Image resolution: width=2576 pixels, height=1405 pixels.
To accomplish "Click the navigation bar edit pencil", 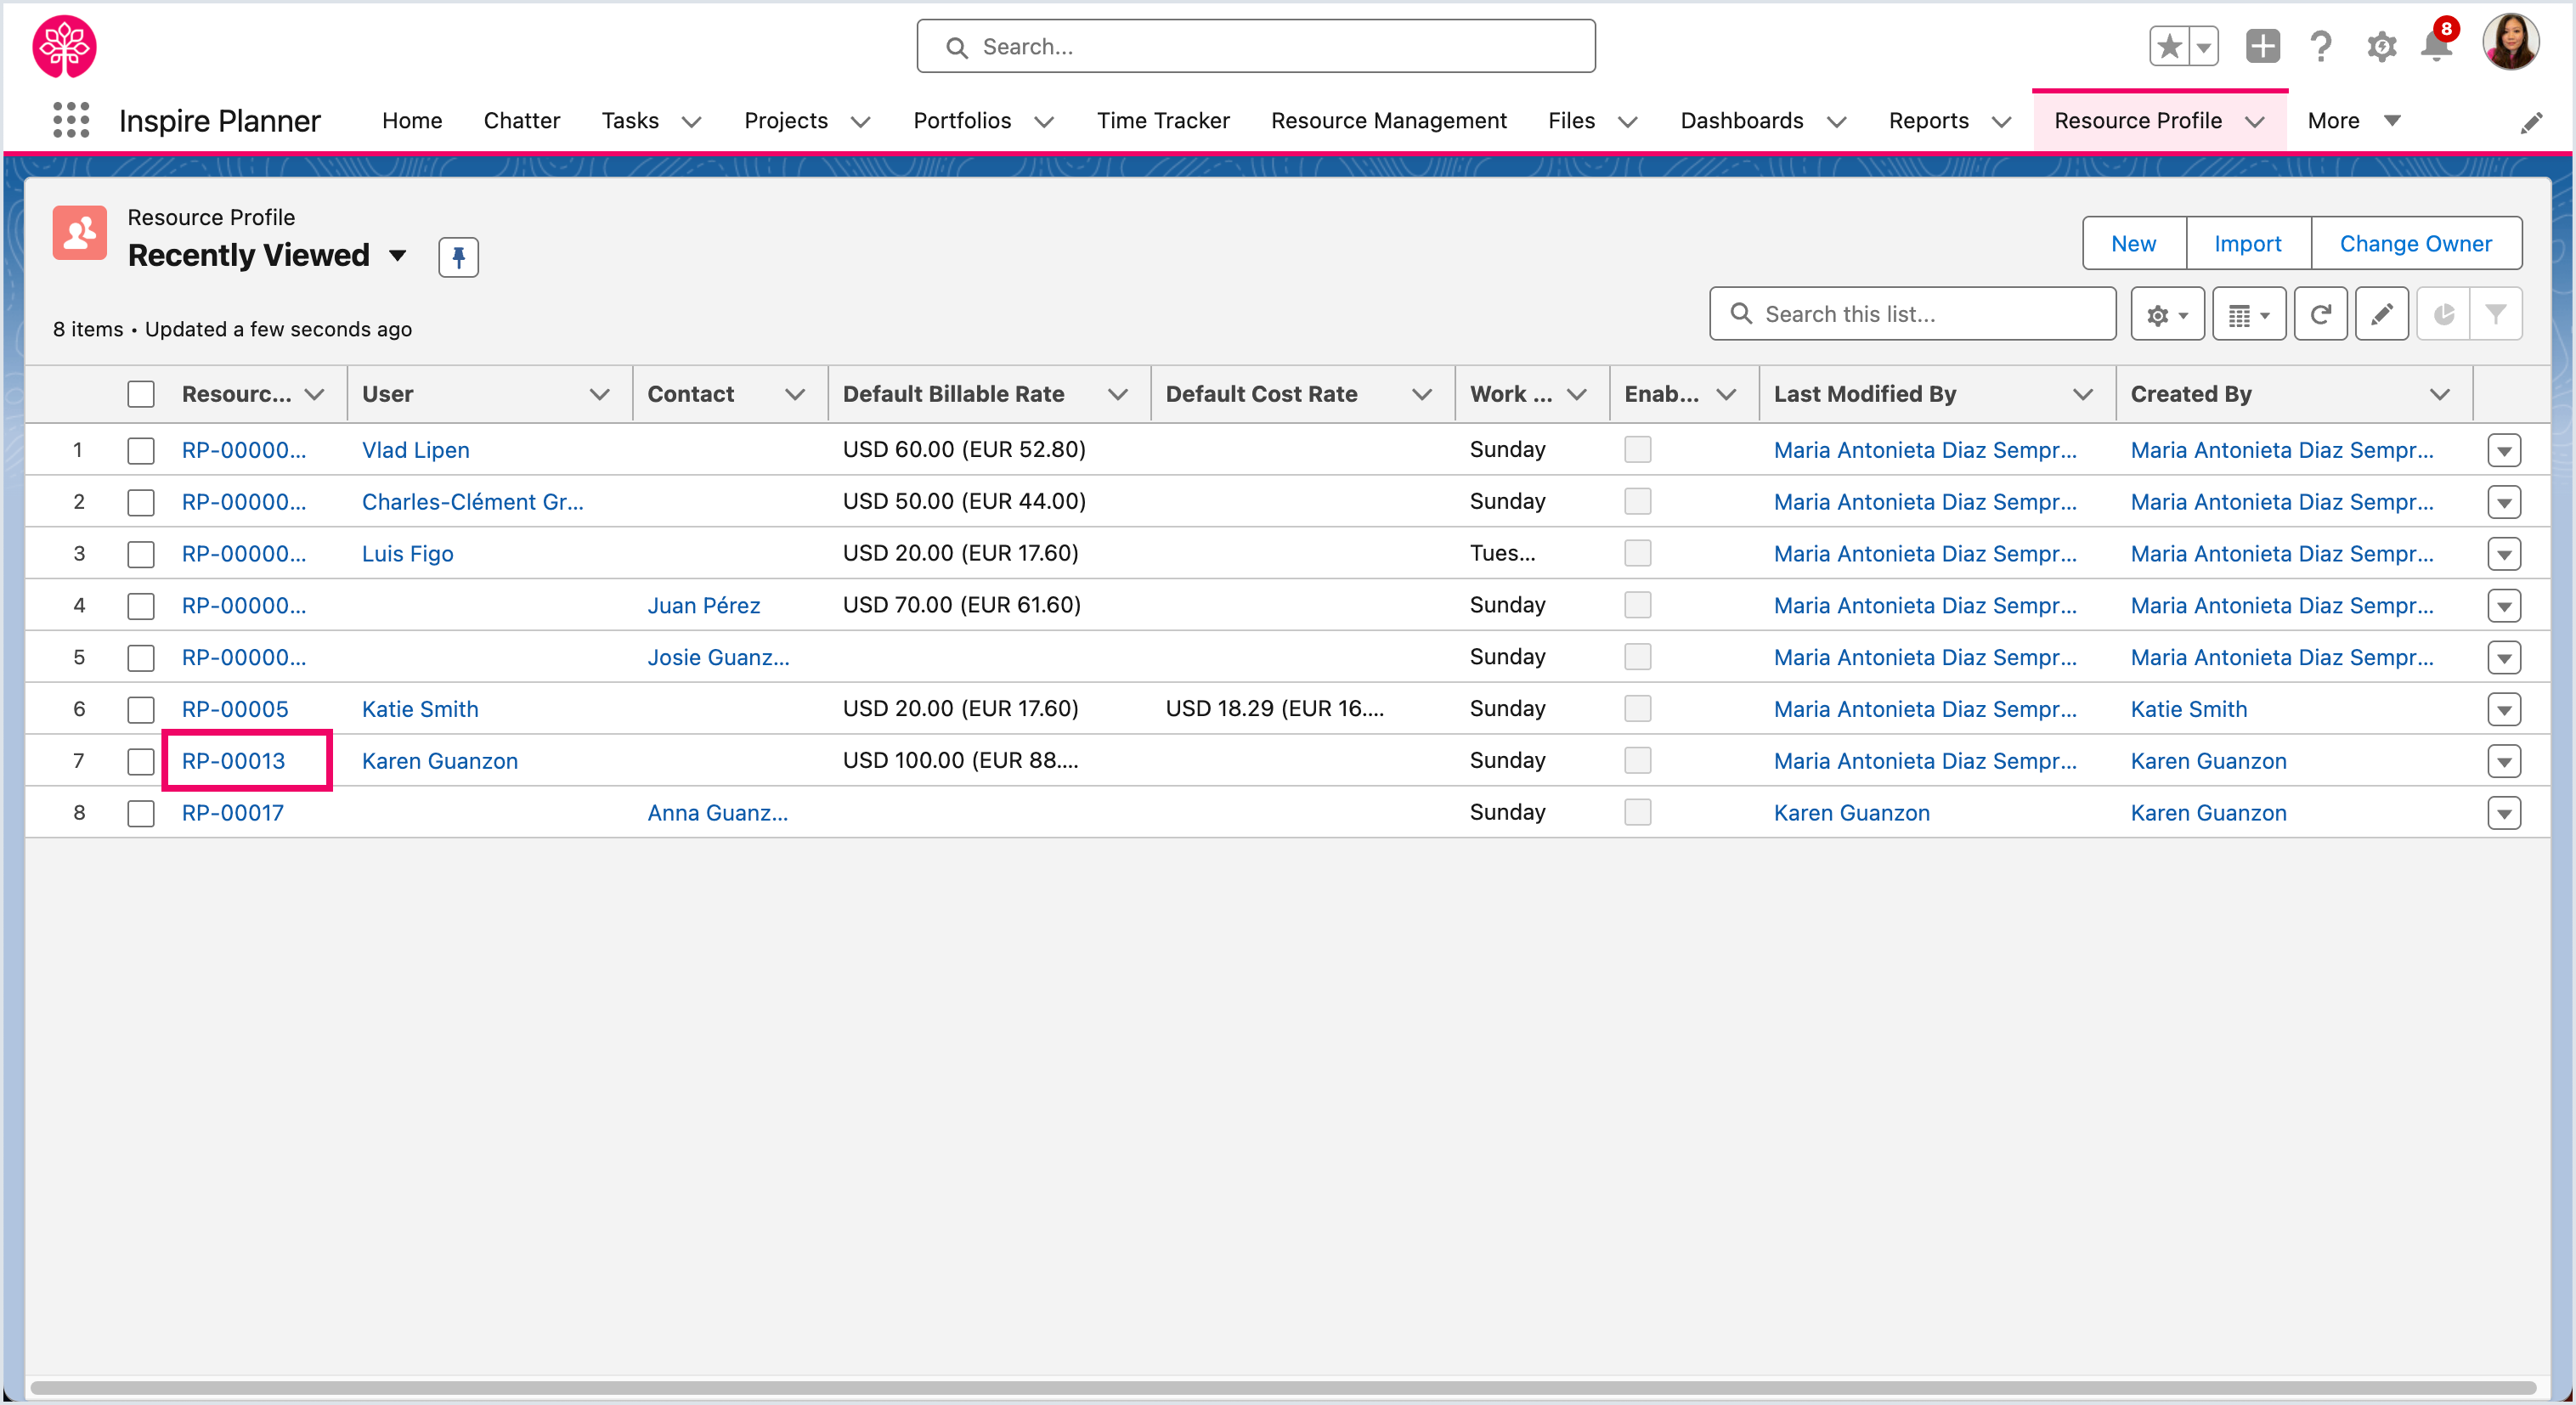I will click(x=2531, y=122).
